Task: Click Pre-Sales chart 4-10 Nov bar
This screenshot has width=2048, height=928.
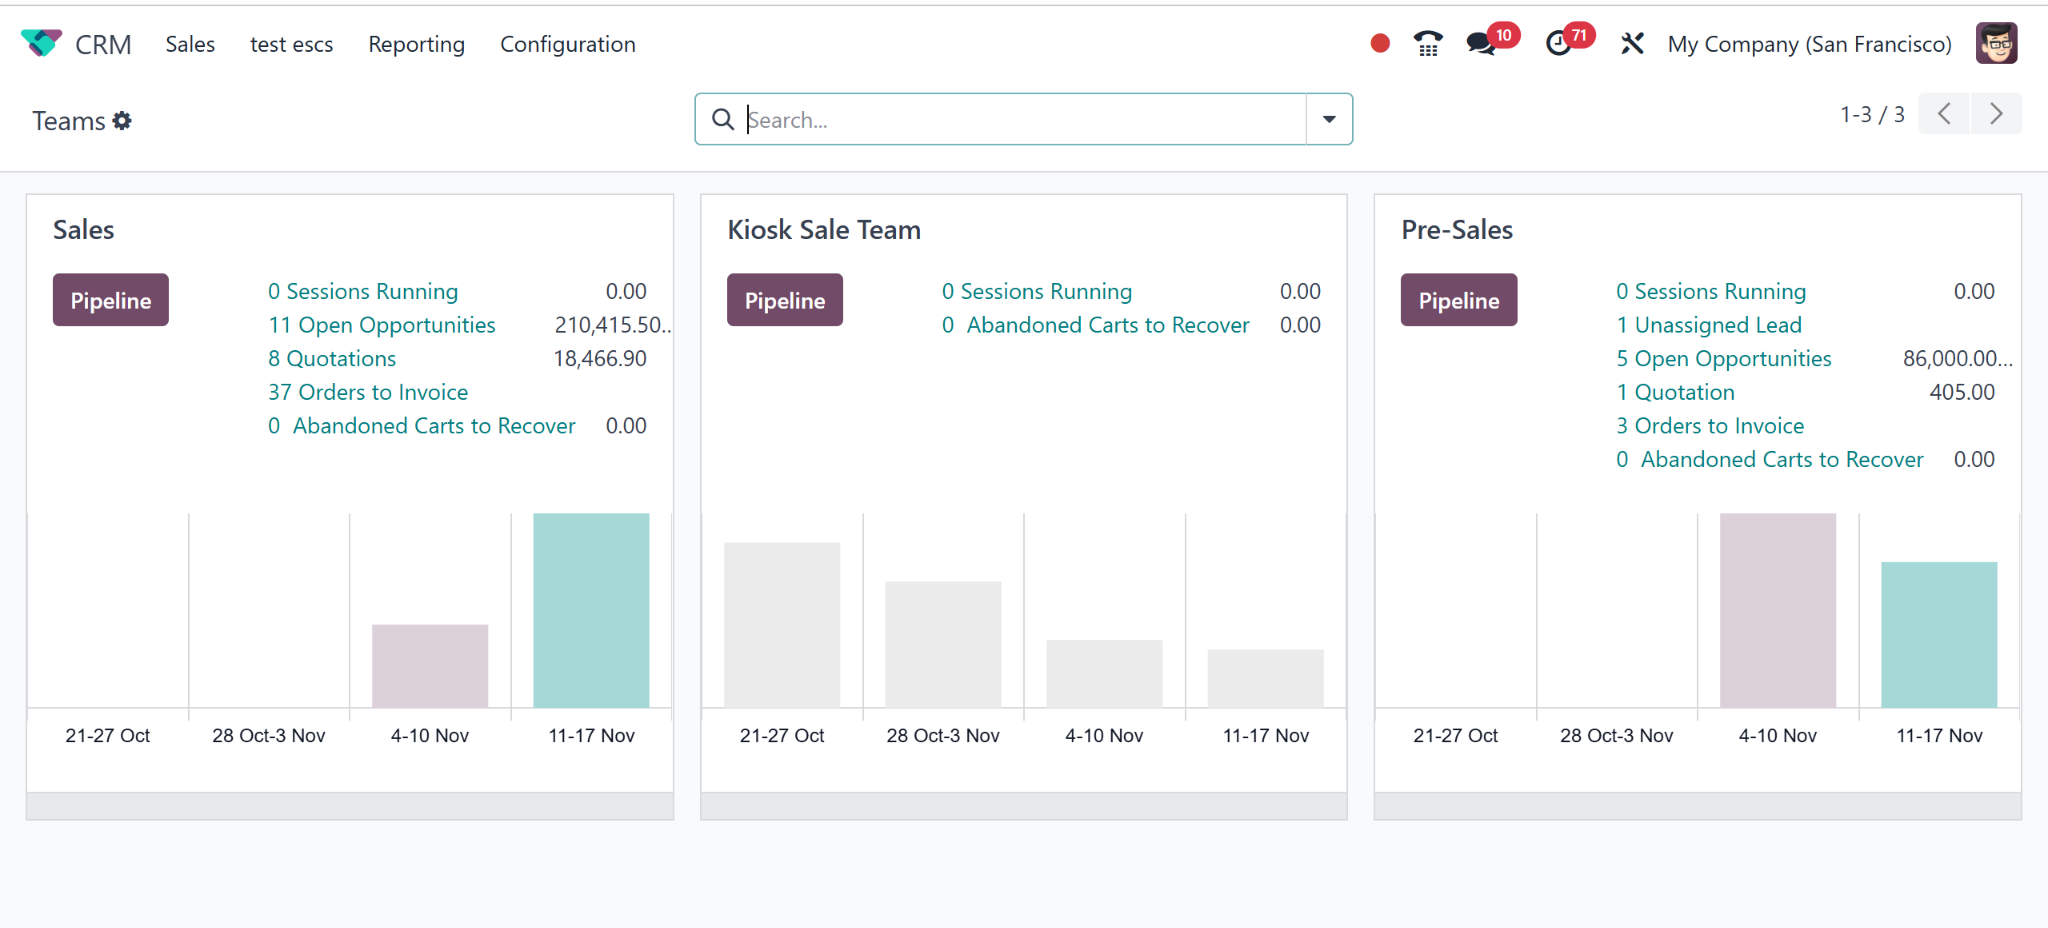Action: tap(1778, 610)
